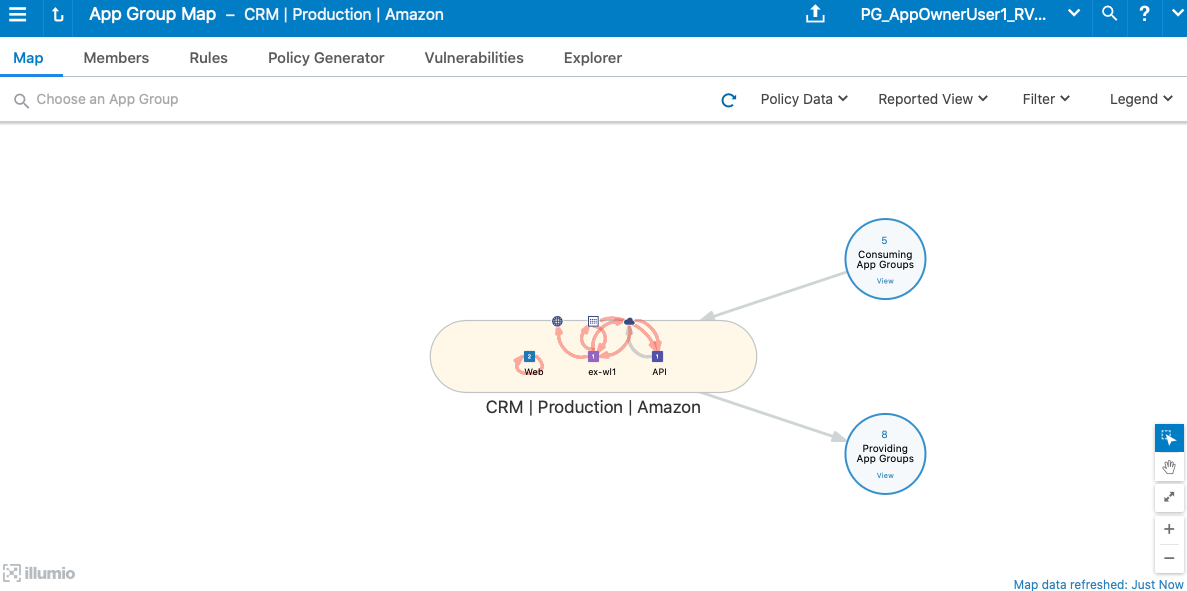Open the Vulnerabilities tab
The image size is (1187, 591).
(474, 58)
